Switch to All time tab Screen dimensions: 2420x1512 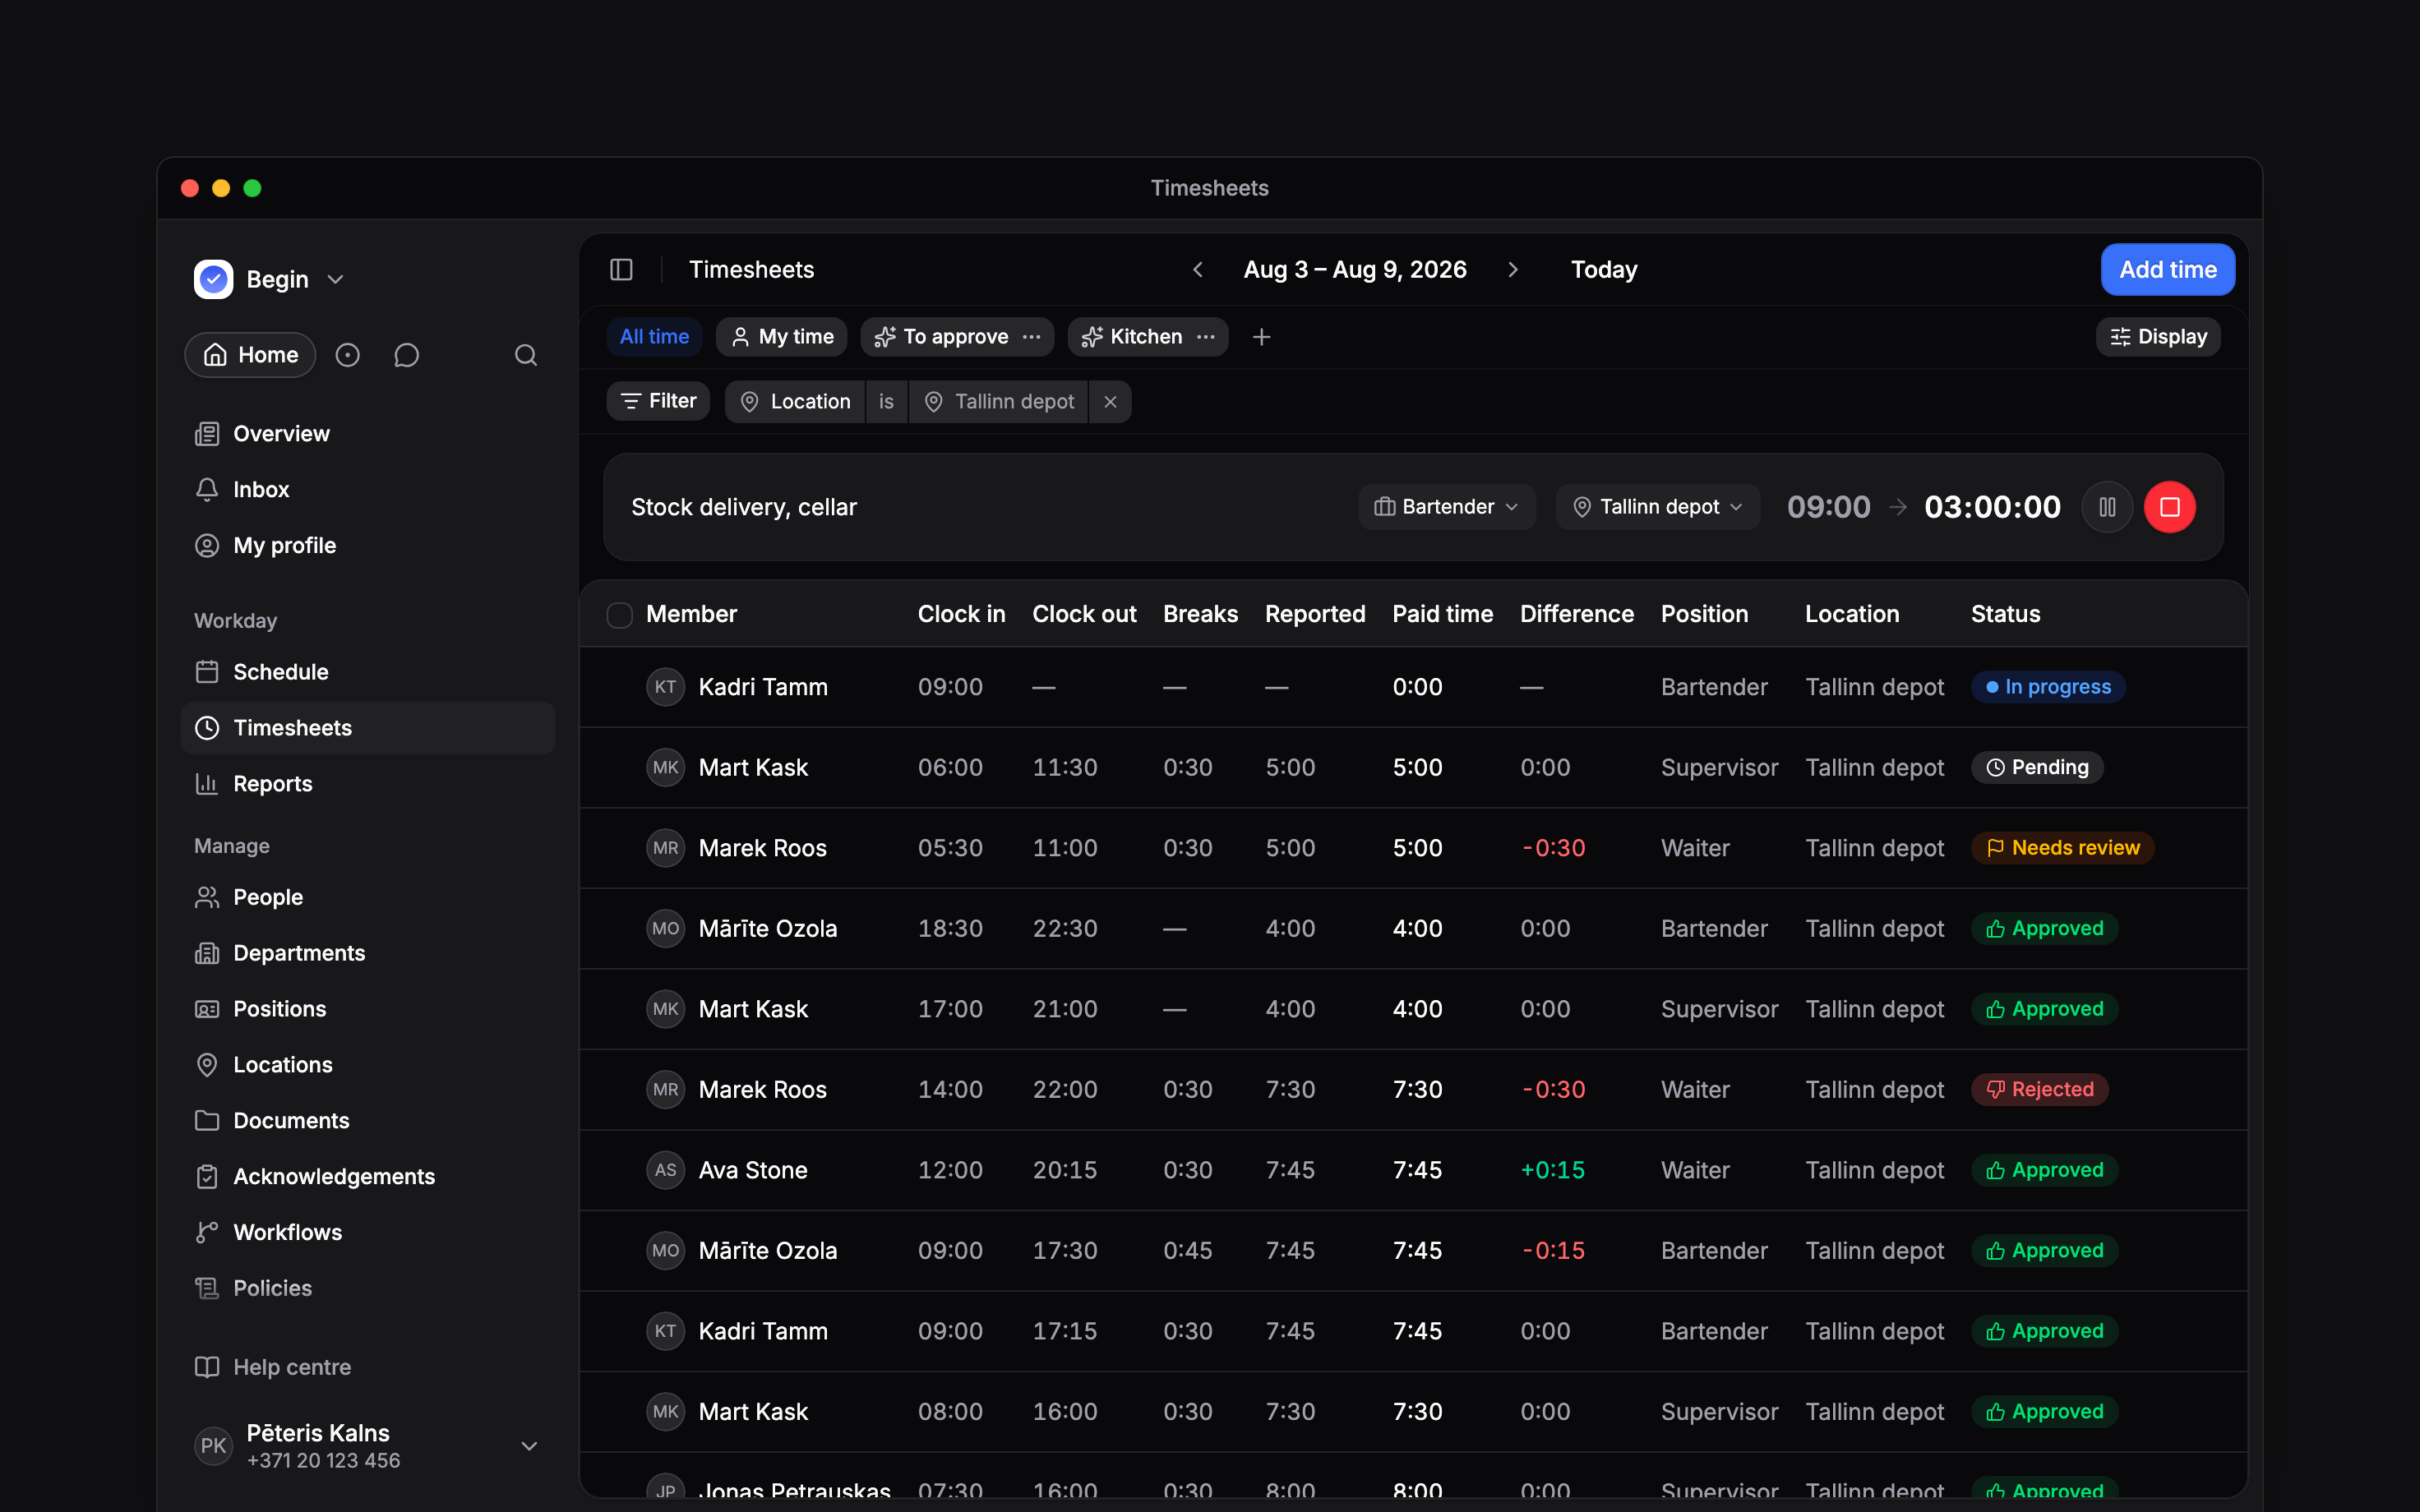[654, 337]
